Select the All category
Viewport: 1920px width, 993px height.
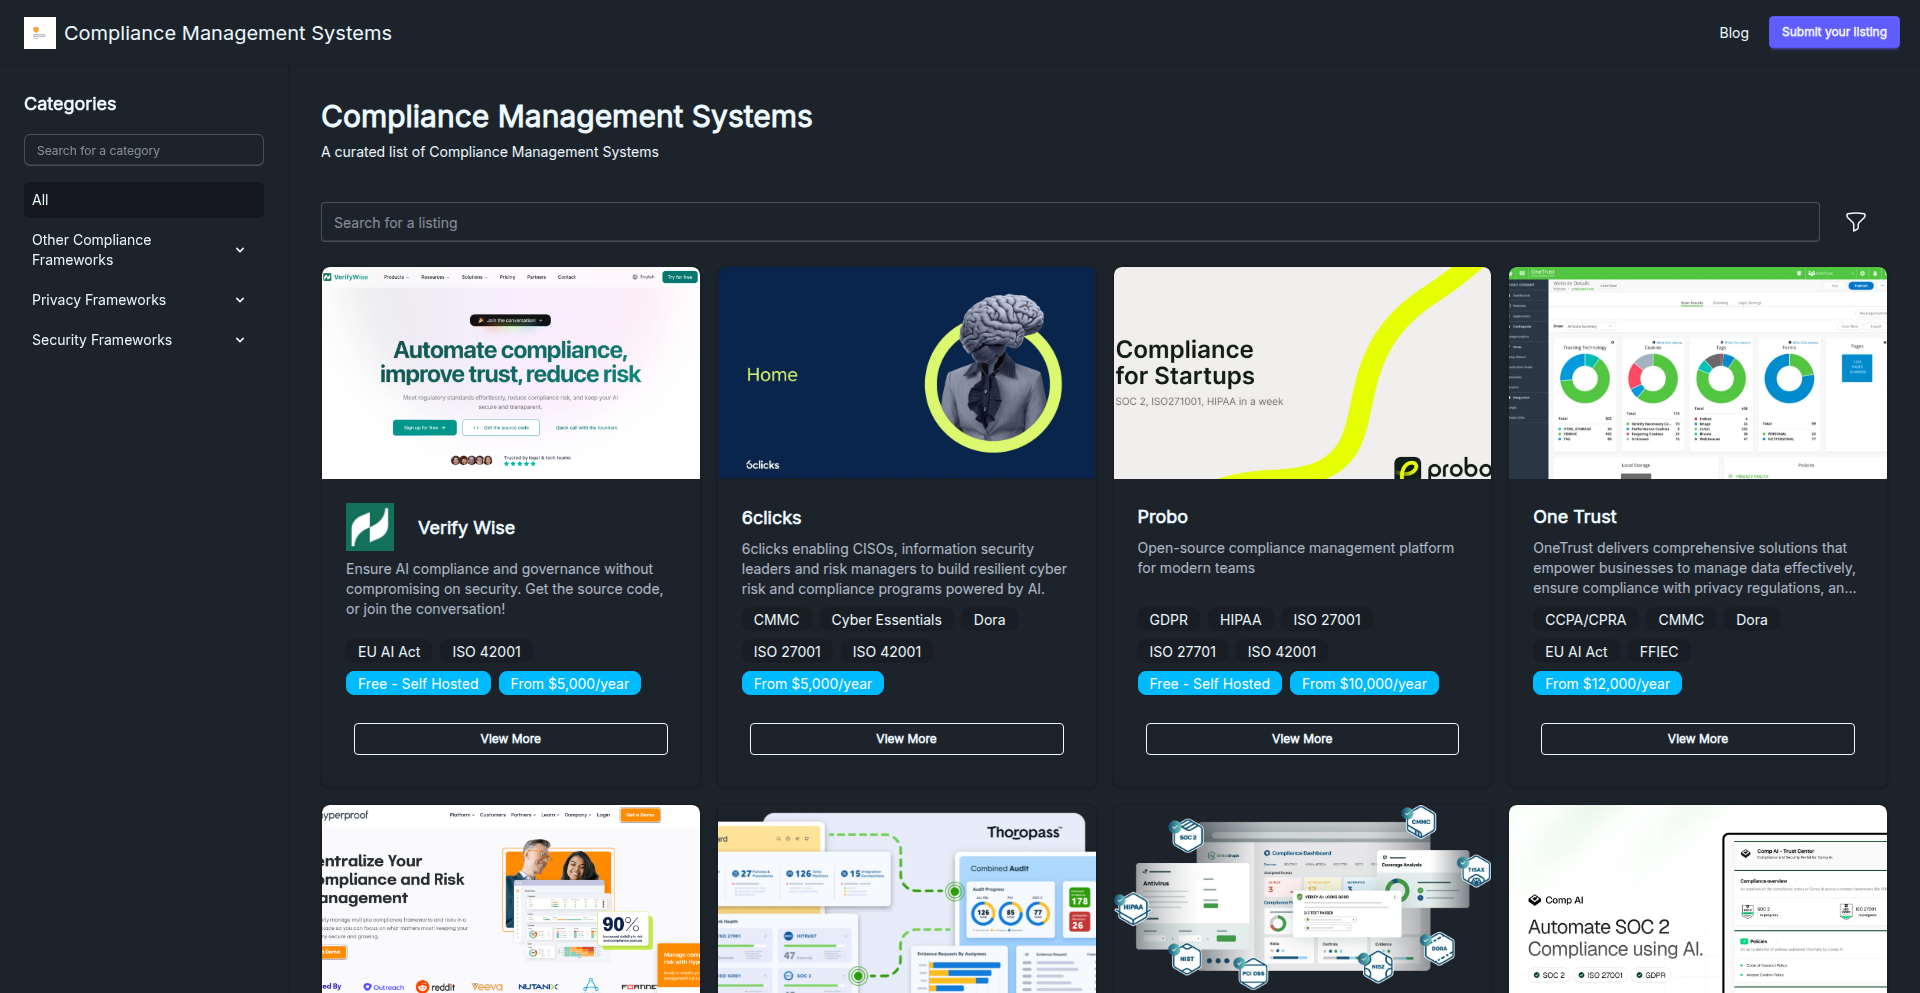tap(144, 200)
